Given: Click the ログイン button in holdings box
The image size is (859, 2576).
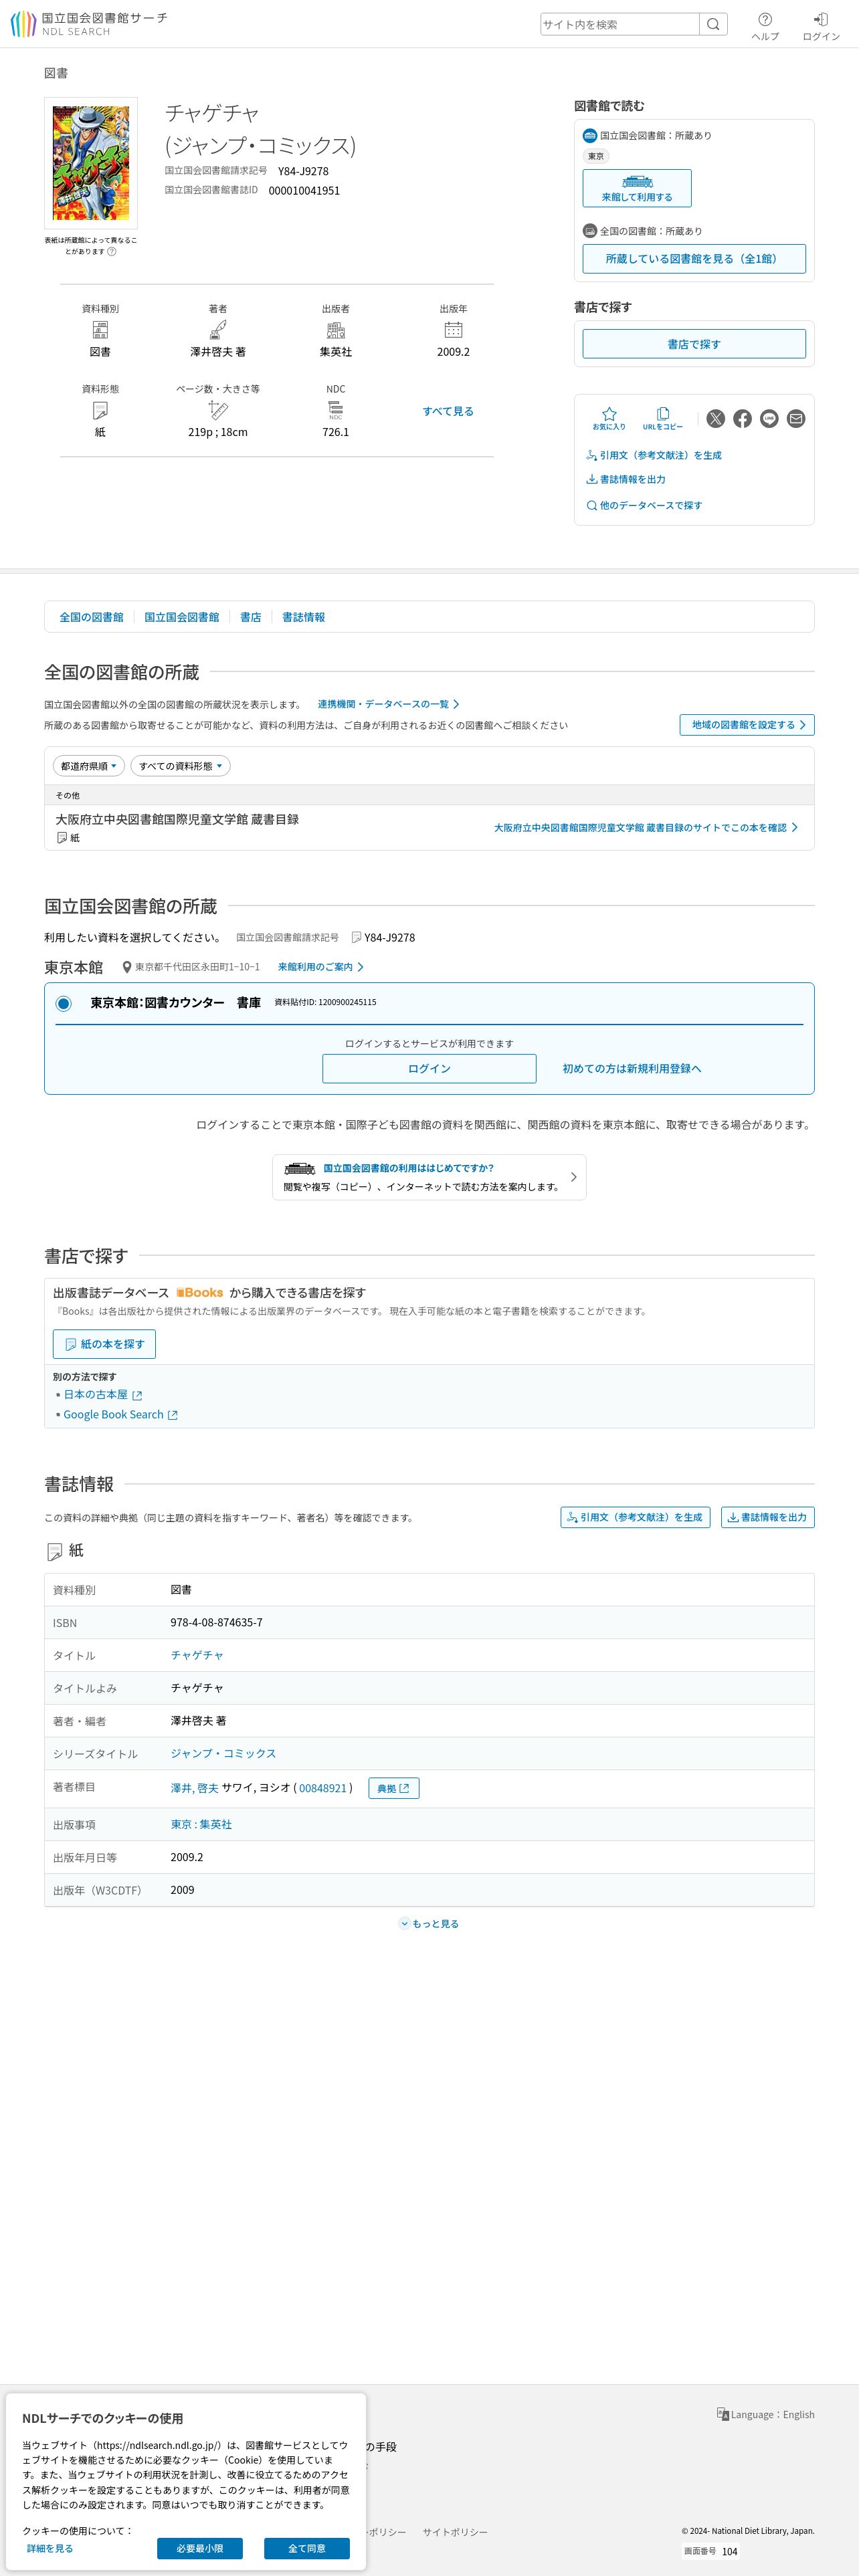Looking at the screenshot, I should pyautogui.click(x=429, y=1068).
